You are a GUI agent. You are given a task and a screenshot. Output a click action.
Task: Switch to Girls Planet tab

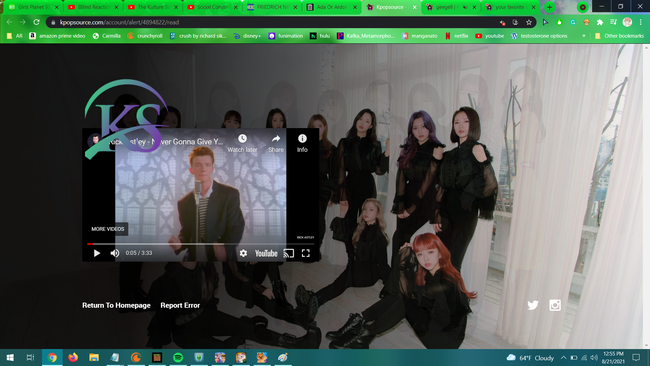(x=33, y=7)
